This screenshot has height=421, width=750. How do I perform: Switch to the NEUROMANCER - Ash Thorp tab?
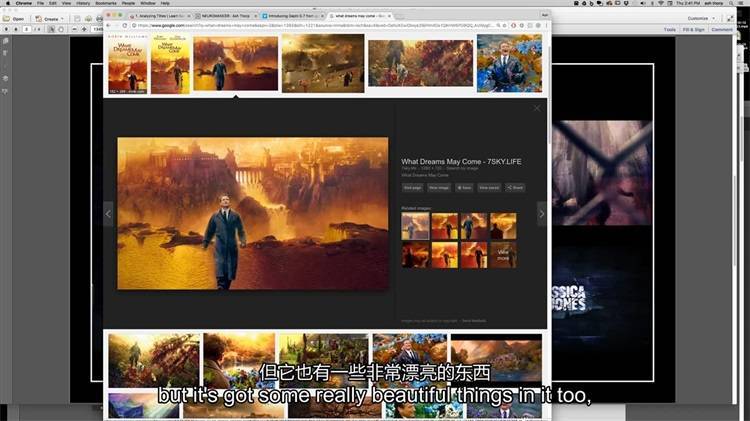pyautogui.click(x=226, y=16)
